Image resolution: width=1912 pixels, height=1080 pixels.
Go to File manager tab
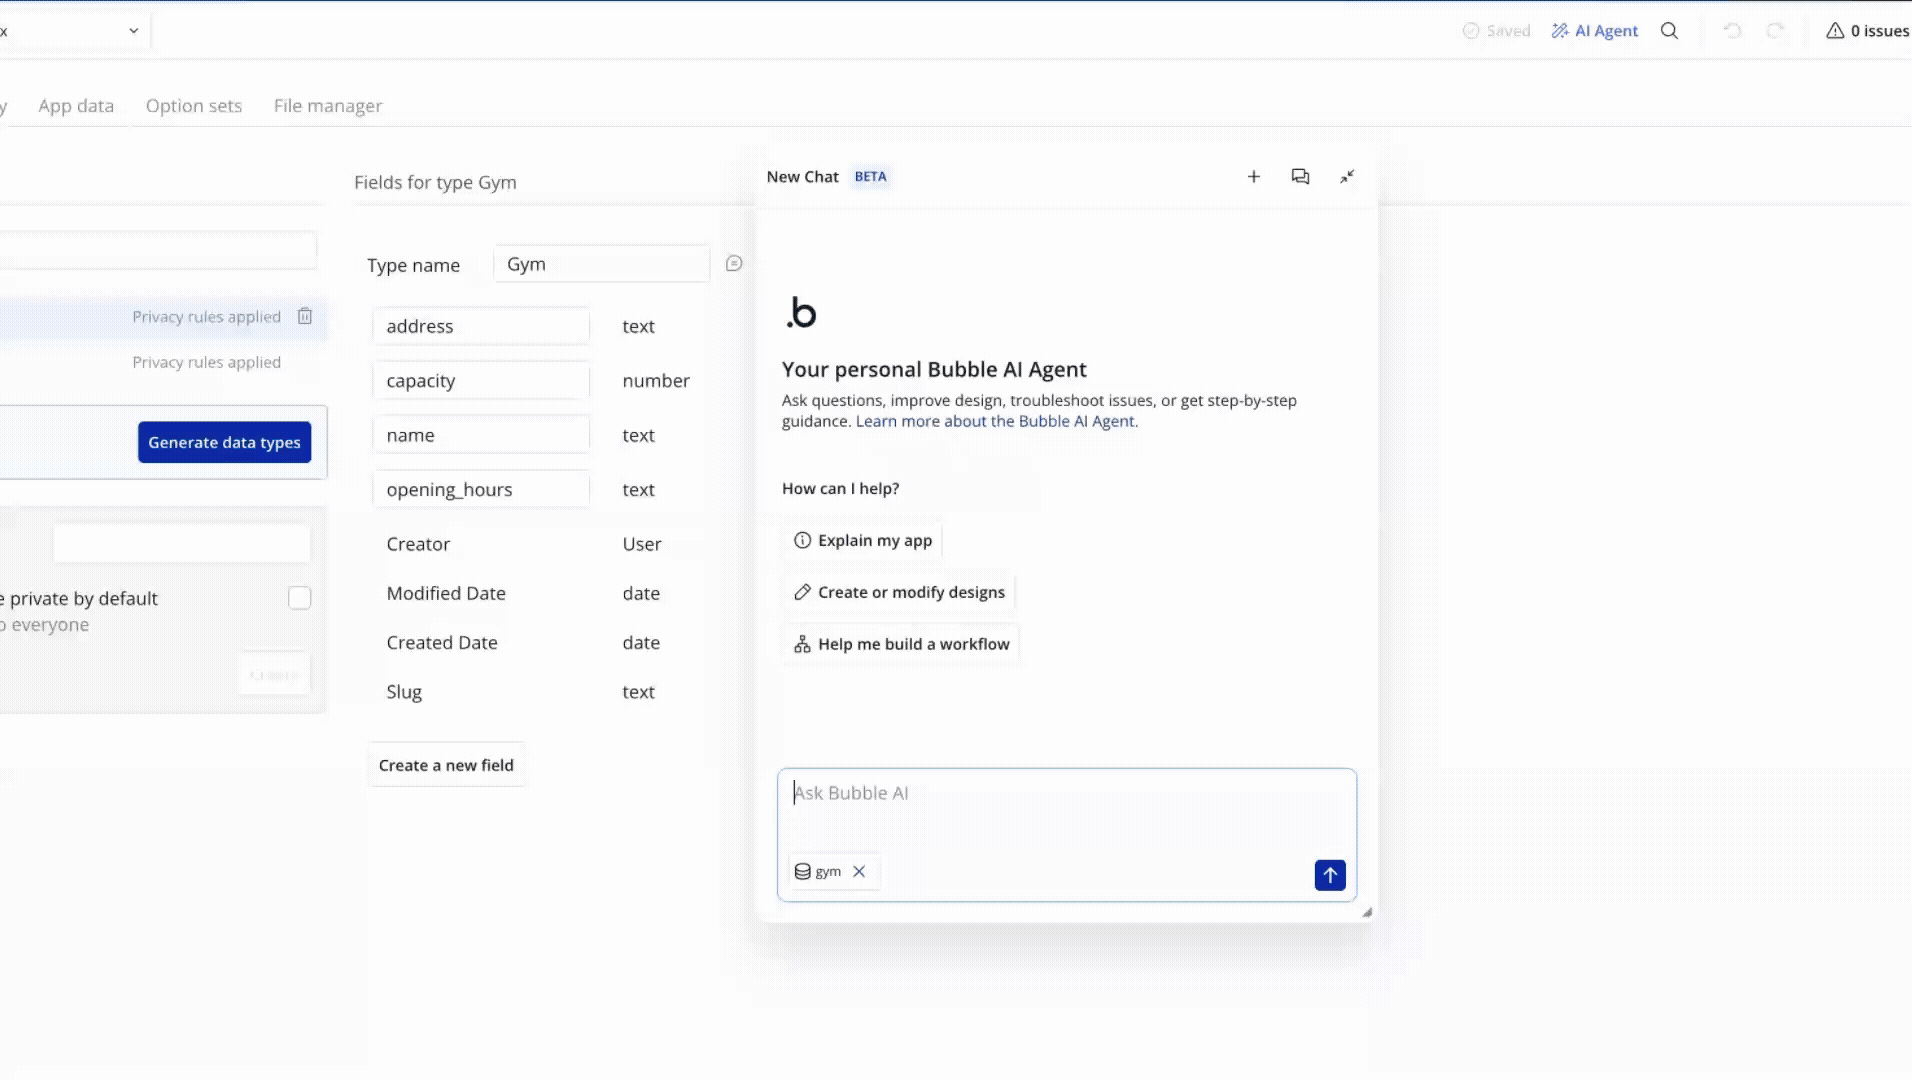pyautogui.click(x=328, y=106)
